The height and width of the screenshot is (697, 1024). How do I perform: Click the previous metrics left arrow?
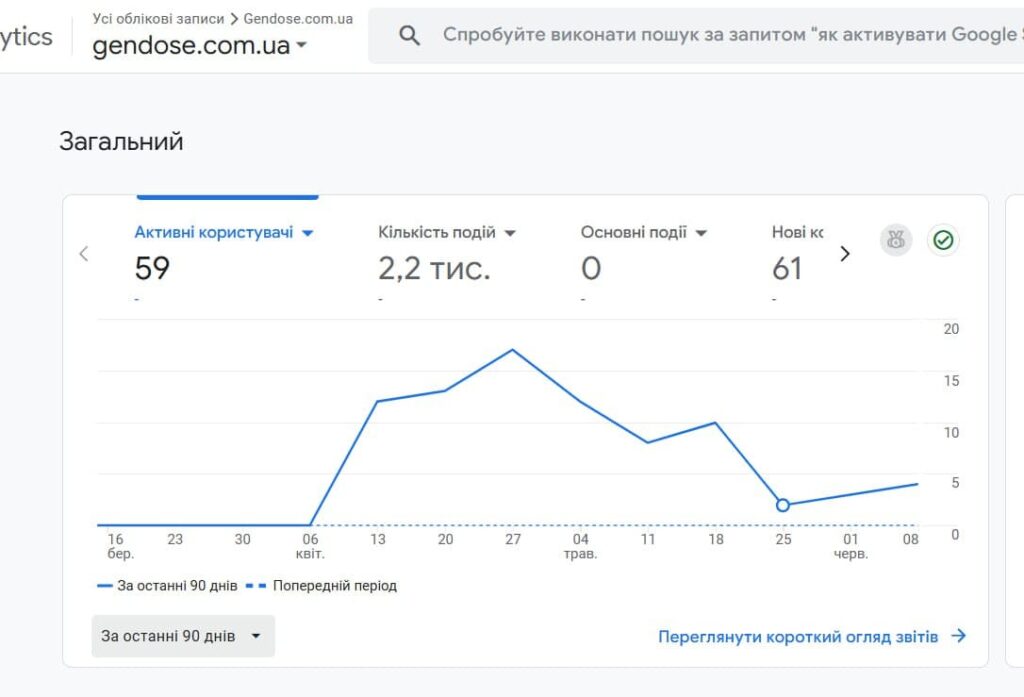click(84, 253)
